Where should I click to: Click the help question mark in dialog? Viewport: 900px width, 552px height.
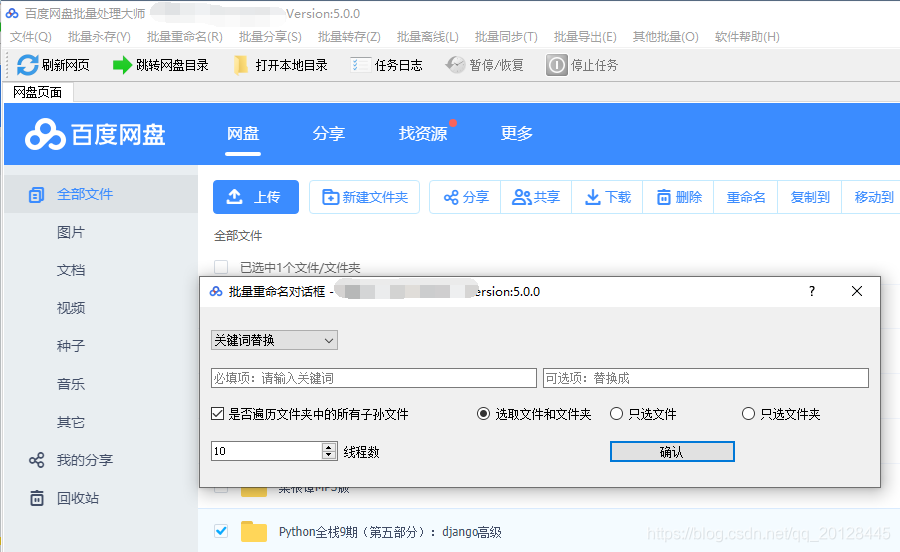coord(812,291)
